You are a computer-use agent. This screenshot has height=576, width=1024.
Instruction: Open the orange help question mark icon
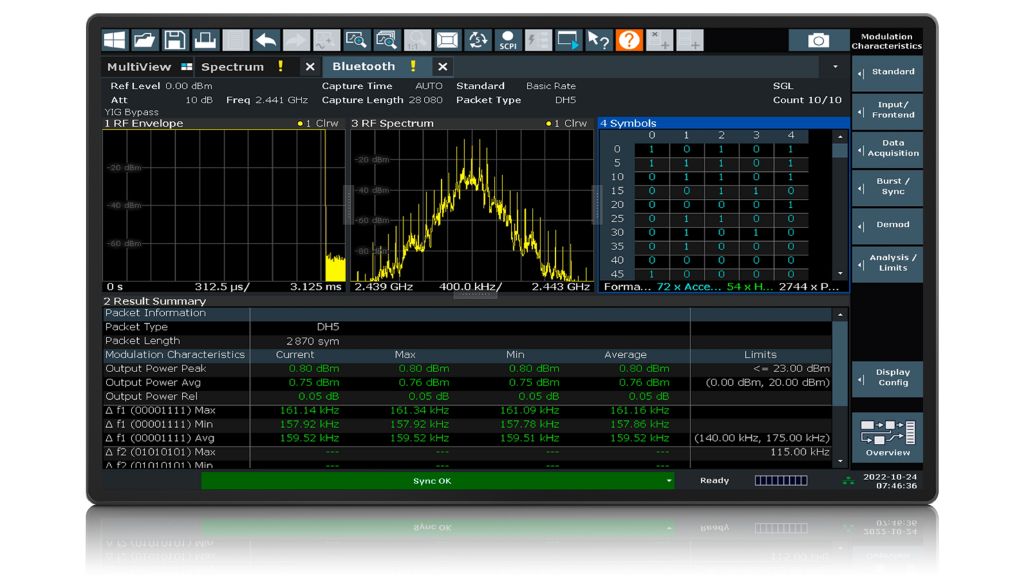(629, 40)
